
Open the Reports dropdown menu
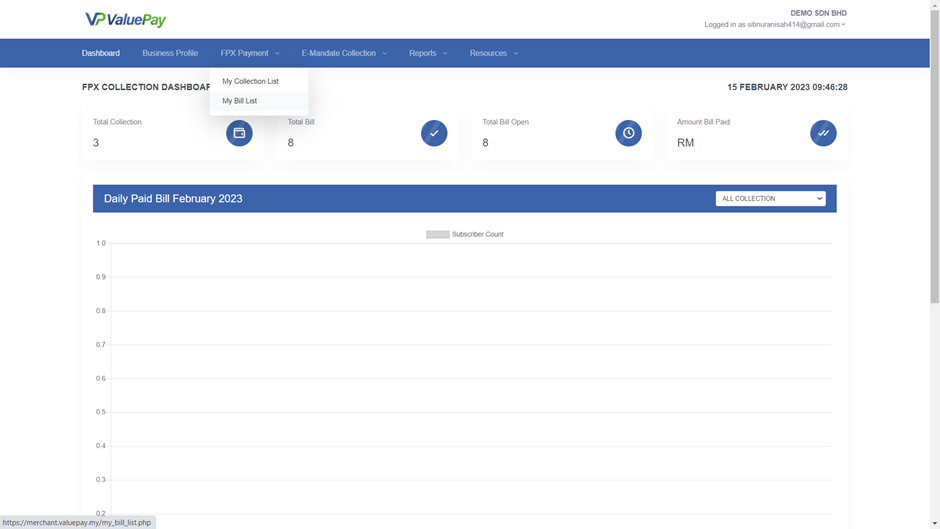click(x=428, y=53)
